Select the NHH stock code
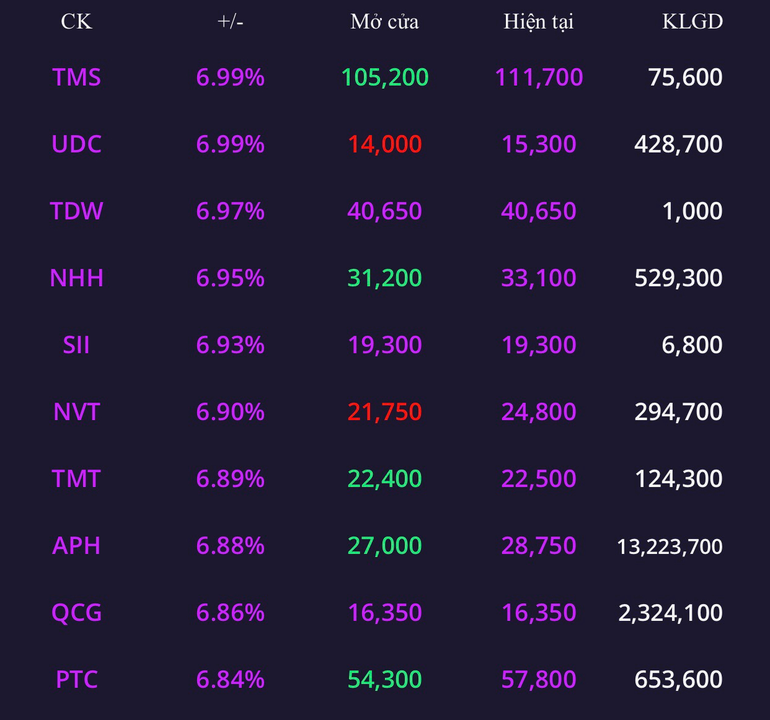Image resolution: width=770 pixels, height=720 pixels. 77,277
